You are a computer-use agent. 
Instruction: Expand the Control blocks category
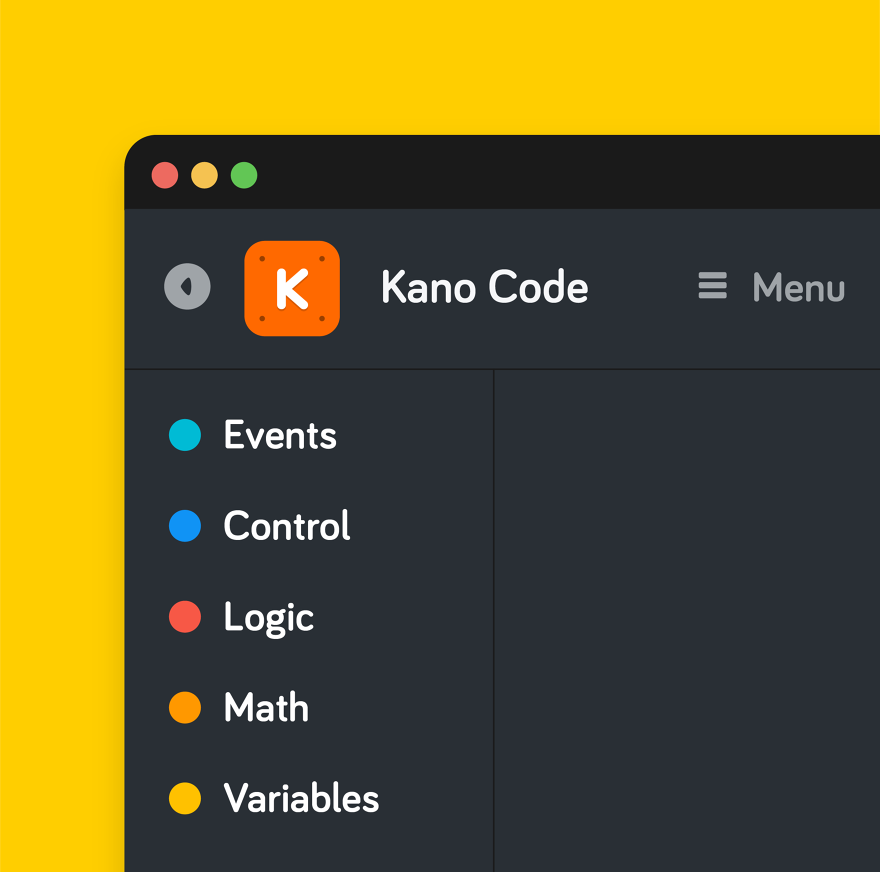click(x=287, y=526)
